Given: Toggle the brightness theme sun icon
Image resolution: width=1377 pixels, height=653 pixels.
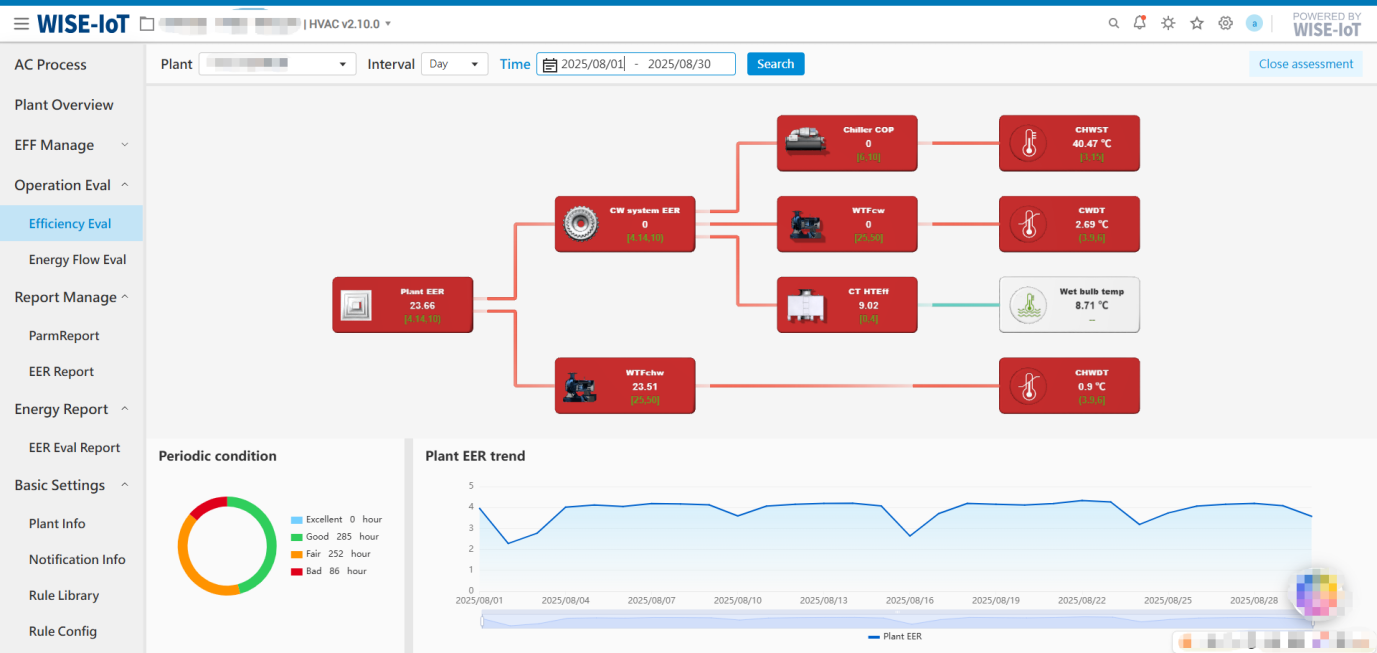Looking at the screenshot, I should (1168, 24).
